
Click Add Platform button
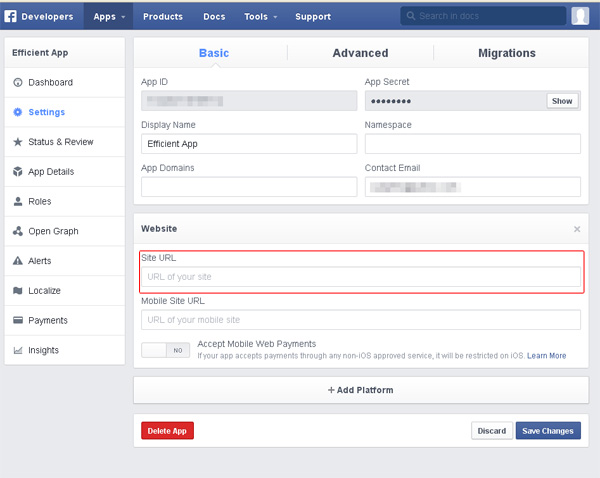click(x=361, y=390)
